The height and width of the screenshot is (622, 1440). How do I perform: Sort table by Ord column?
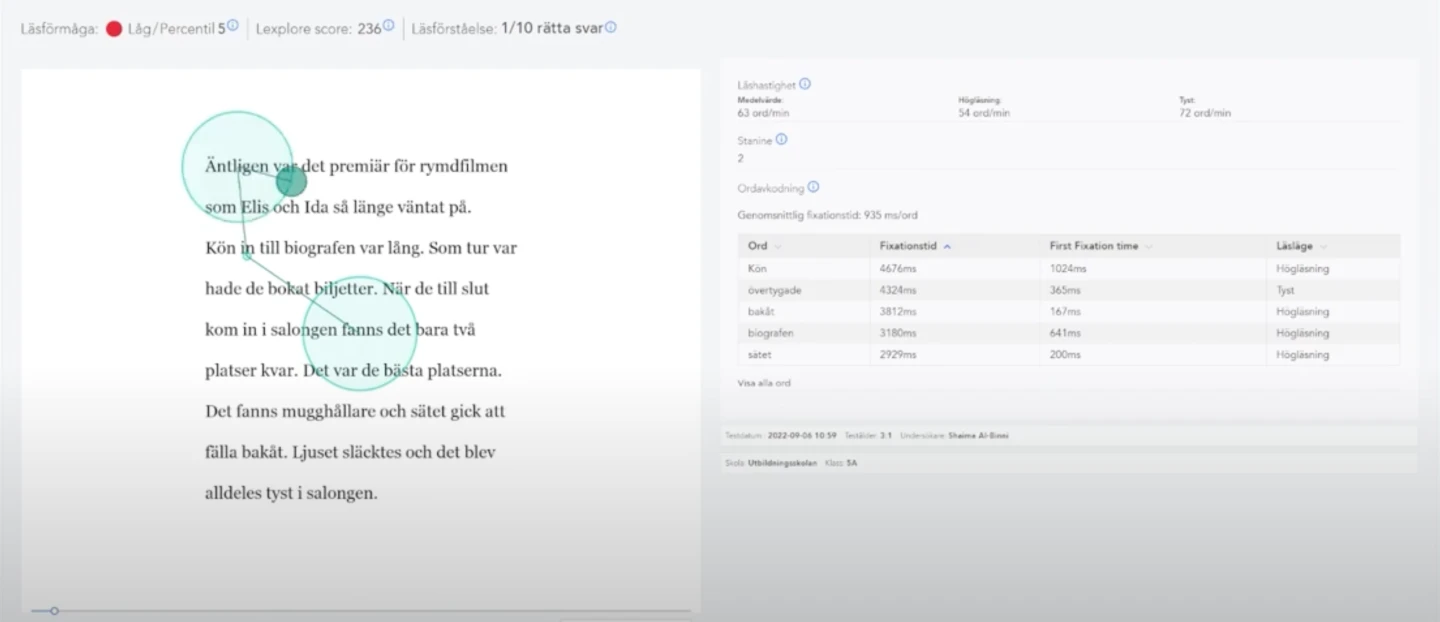pos(764,246)
